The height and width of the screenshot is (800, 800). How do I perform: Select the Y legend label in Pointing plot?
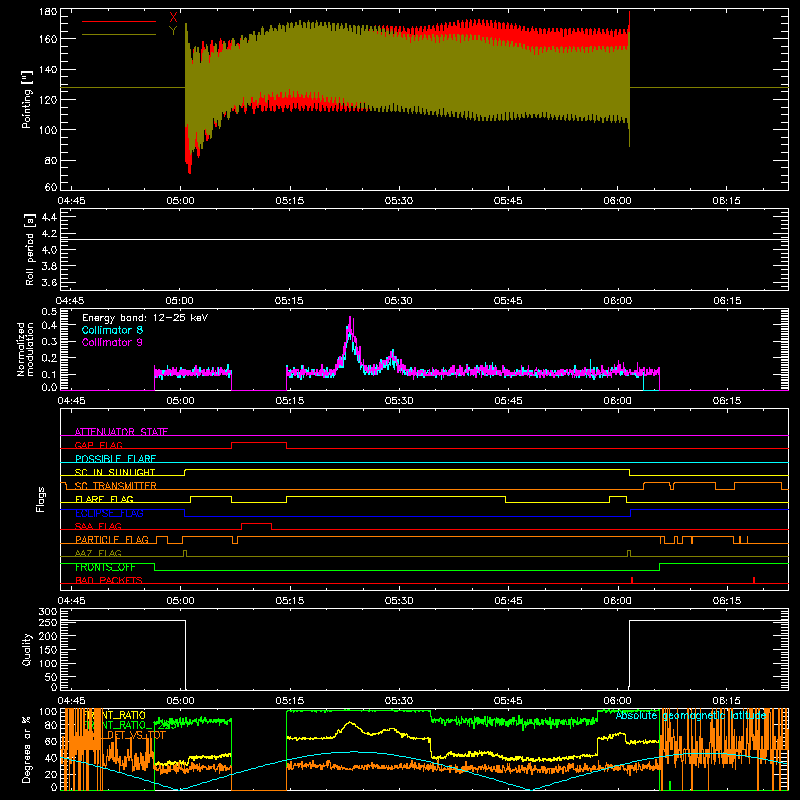click(173, 31)
